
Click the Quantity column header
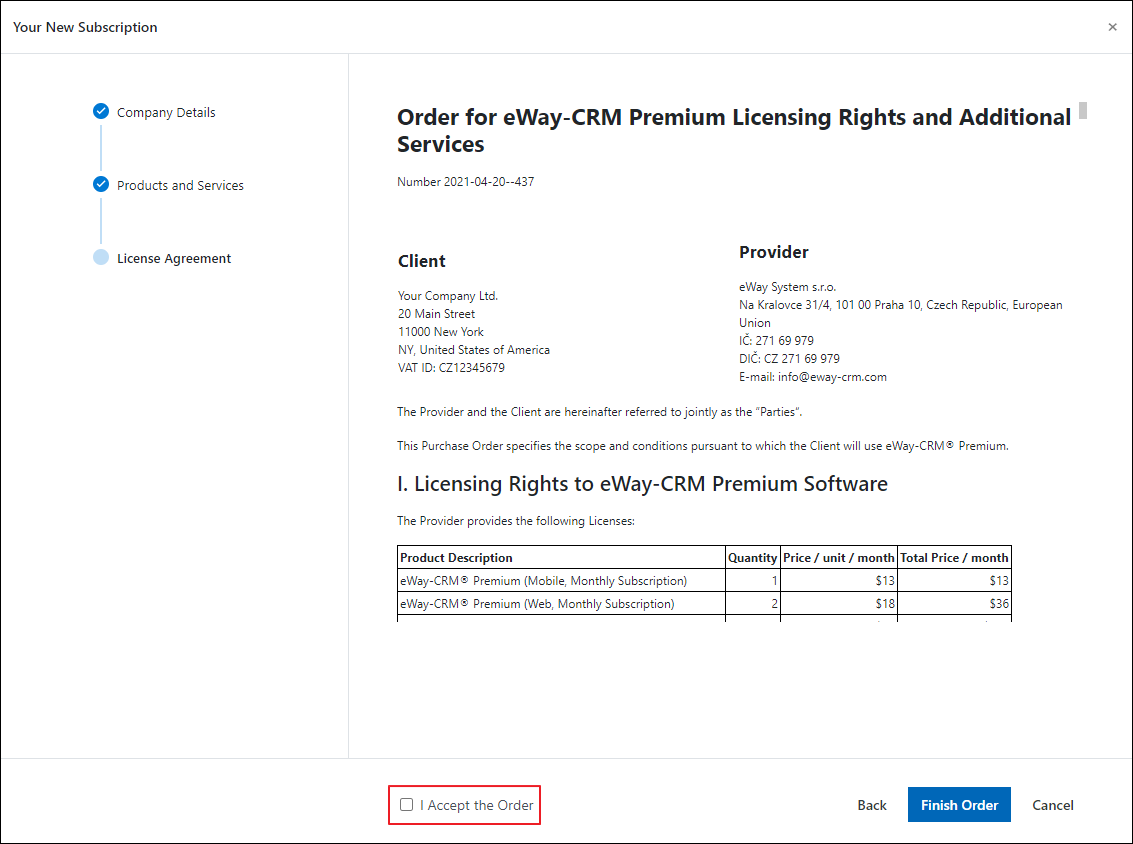pyautogui.click(x=752, y=557)
